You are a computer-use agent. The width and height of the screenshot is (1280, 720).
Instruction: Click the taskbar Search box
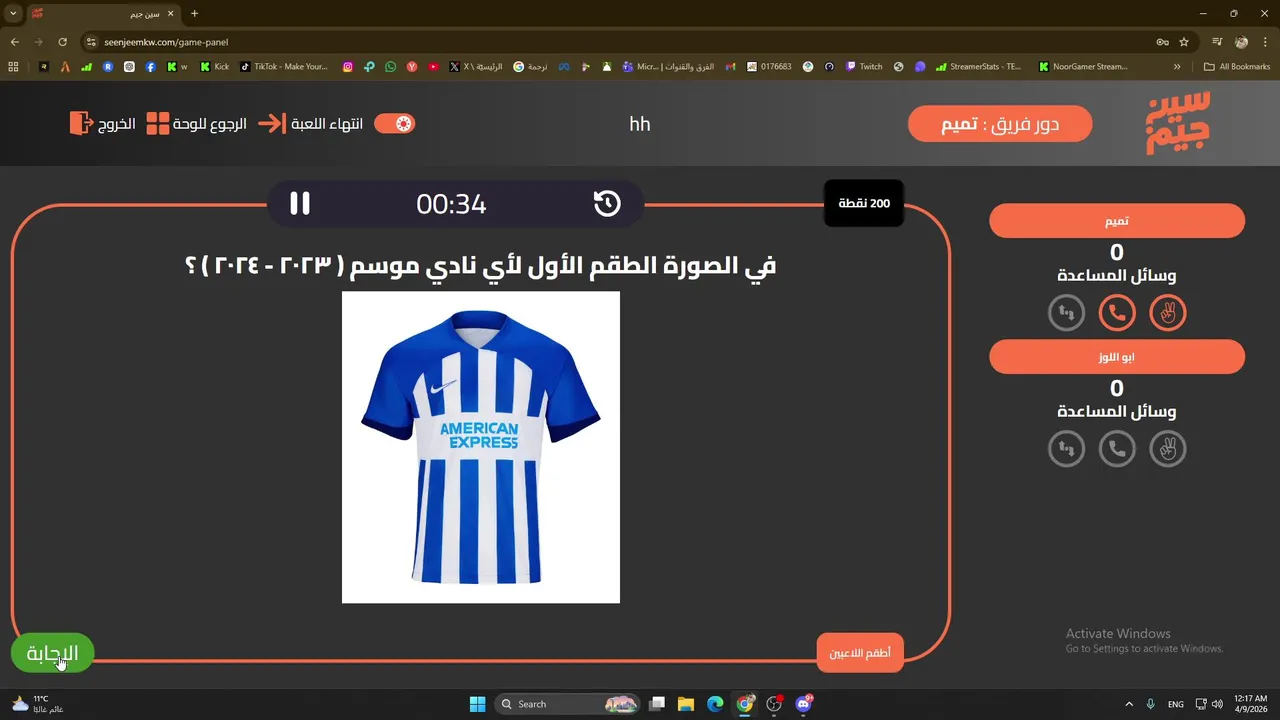coord(568,704)
